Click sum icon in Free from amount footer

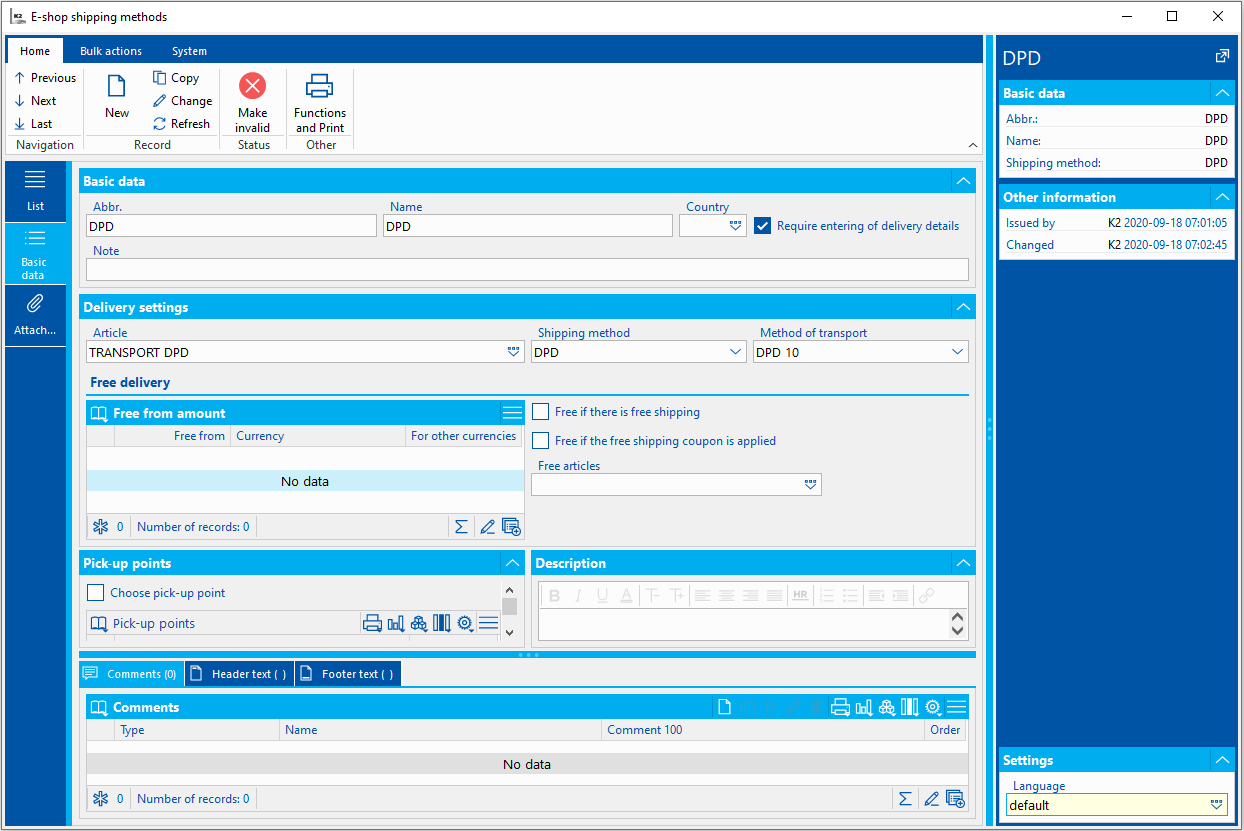pyautogui.click(x=461, y=527)
